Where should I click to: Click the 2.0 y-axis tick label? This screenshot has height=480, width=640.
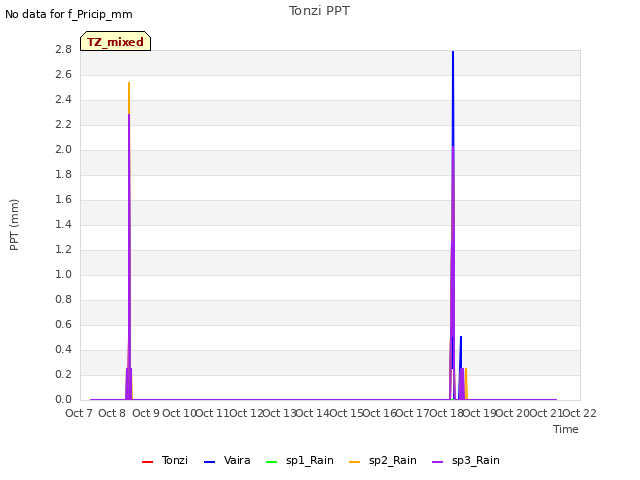point(64,149)
